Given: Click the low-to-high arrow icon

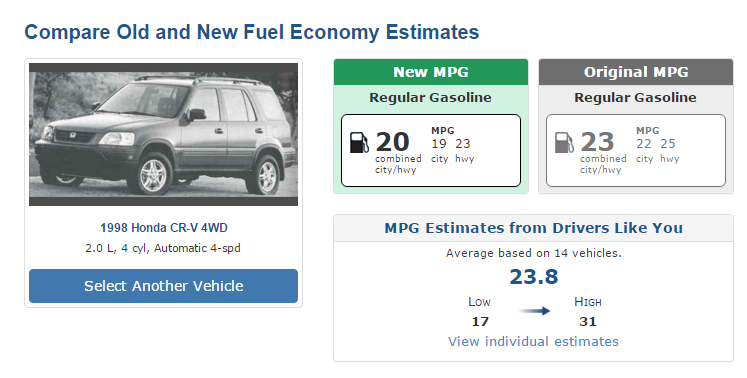Looking at the screenshot, I should [x=535, y=311].
